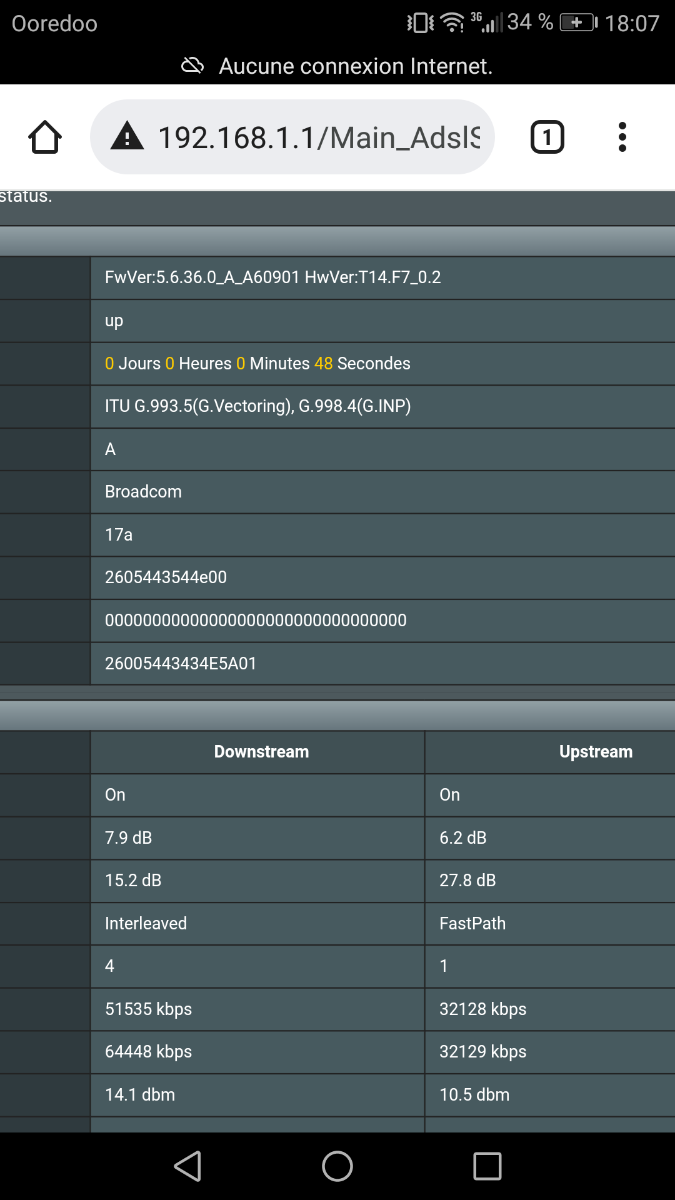Tap the Android back navigation button
Image resolution: width=675 pixels, height=1200 pixels.
(x=187, y=1166)
